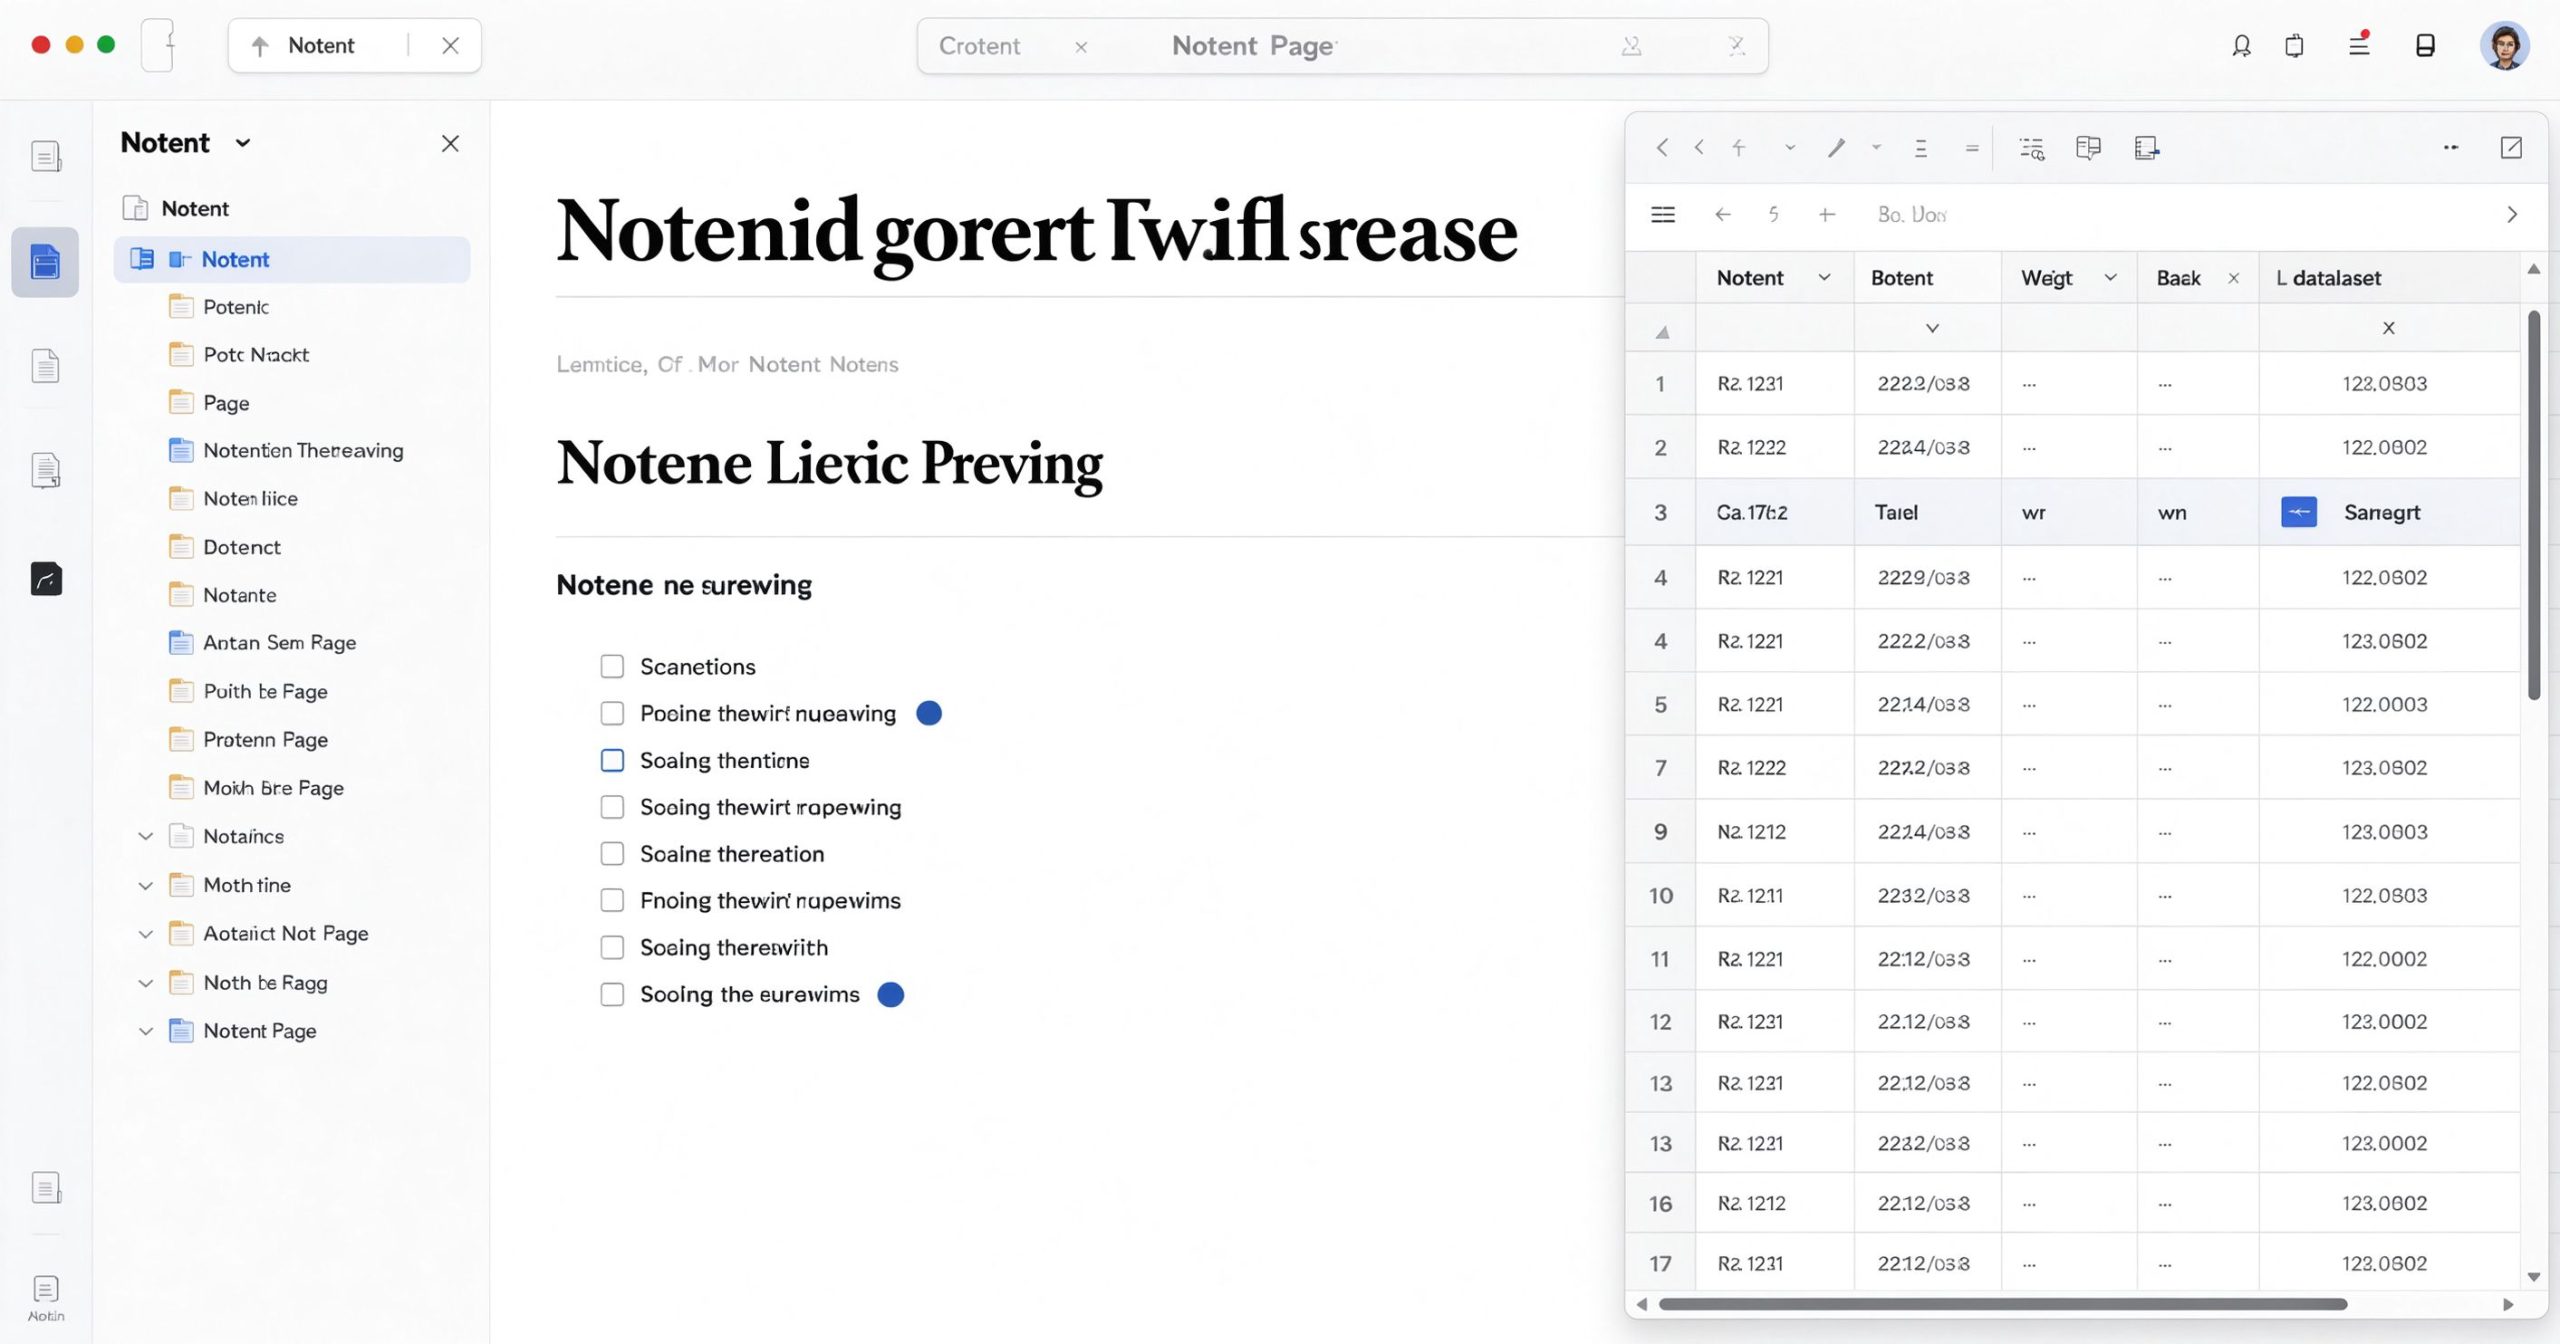Click the plus add icon beside Bo. Don
This screenshot has height=1344, width=2560.
tap(1826, 214)
